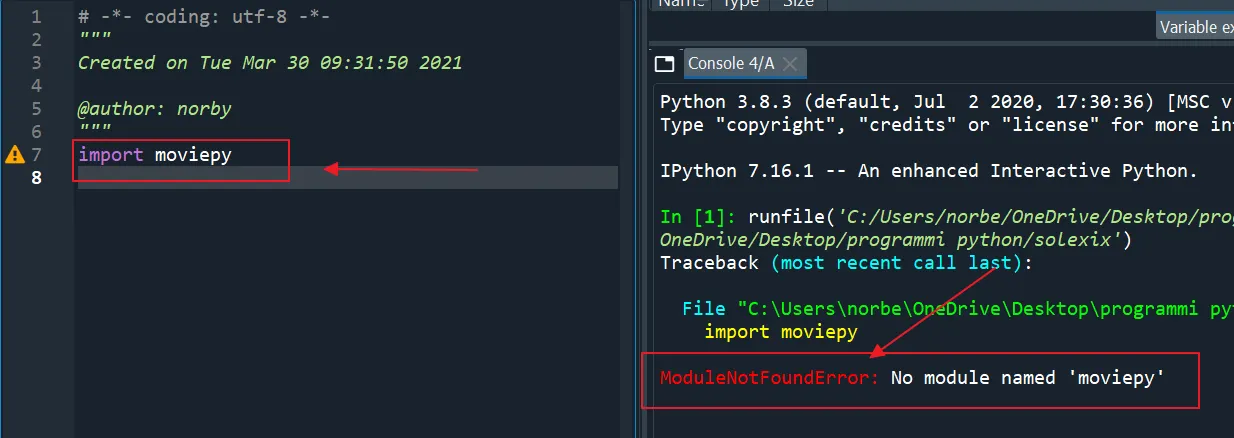The height and width of the screenshot is (438, 1234).
Task: Click the Type column header
Action: [x=740, y=4]
